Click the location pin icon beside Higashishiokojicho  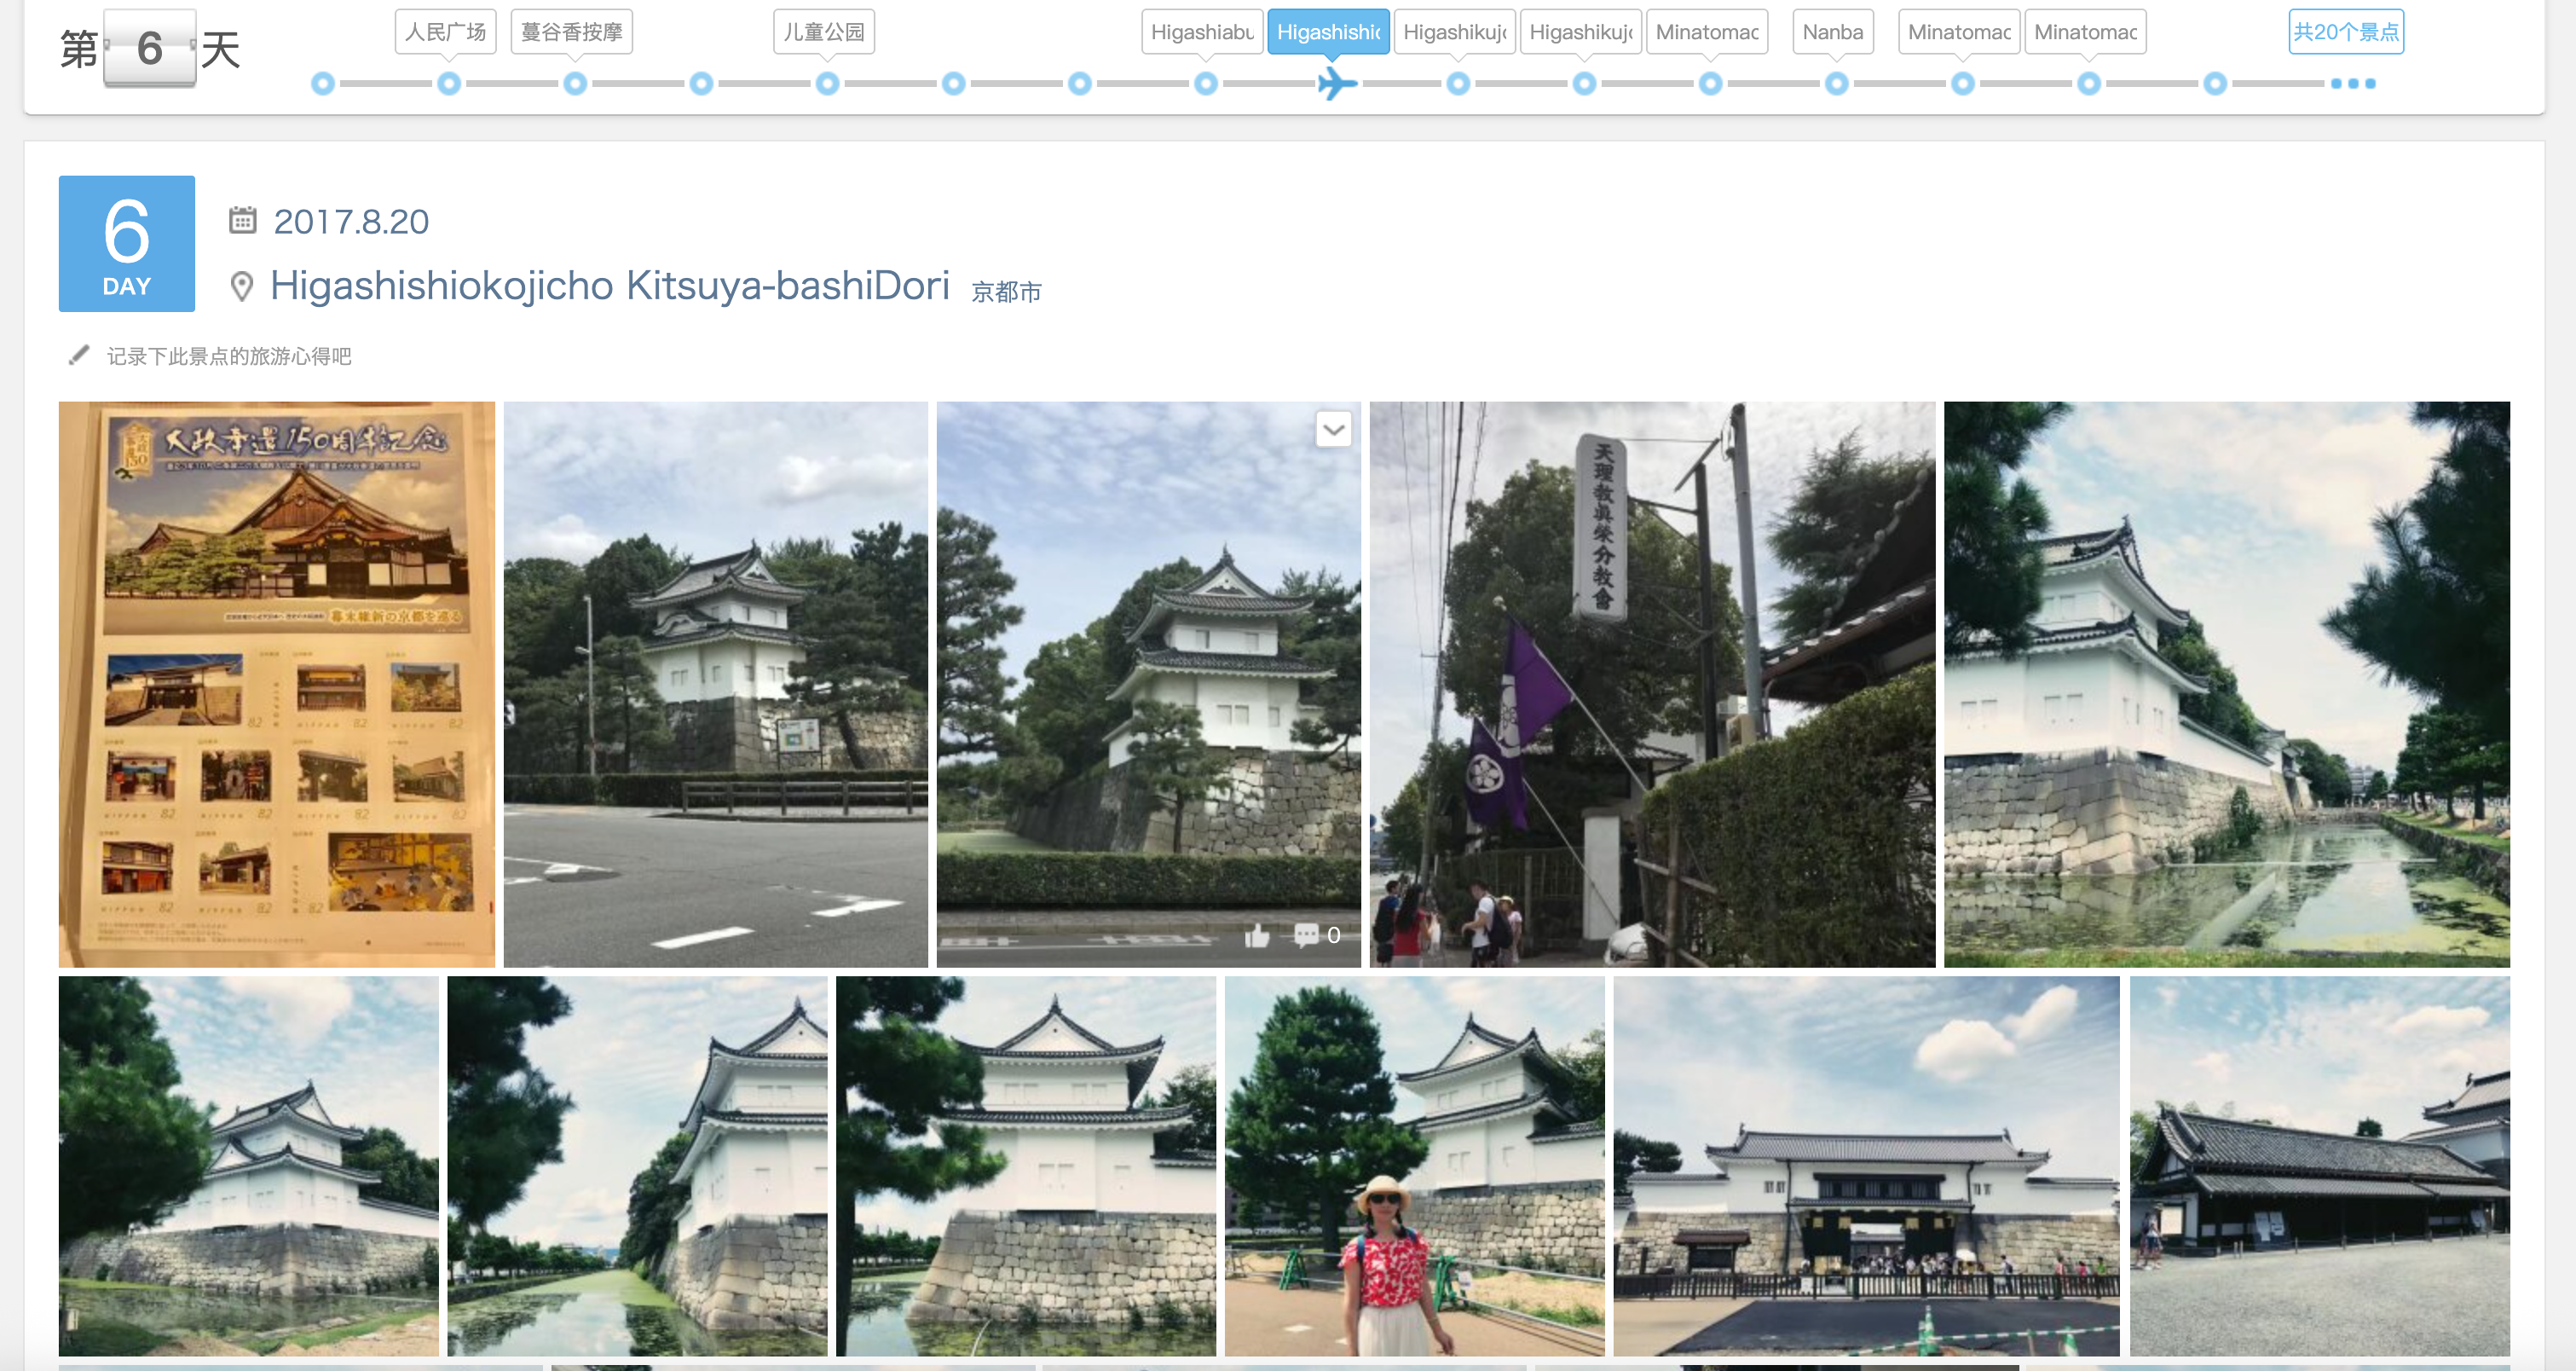(241, 287)
